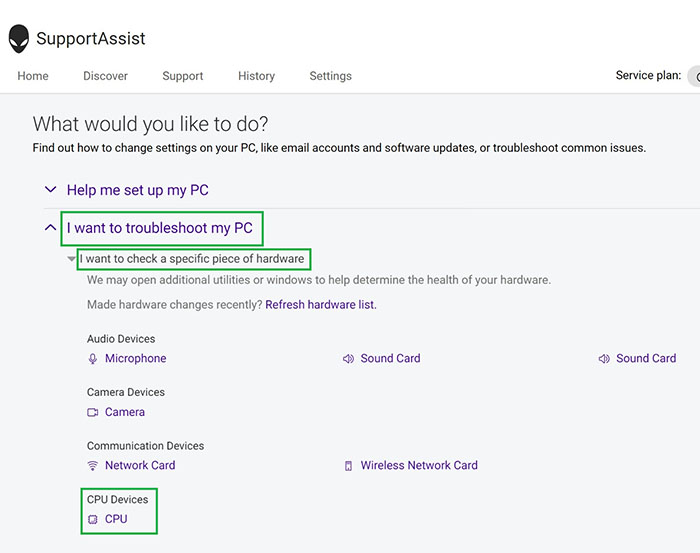Screen dimensions: 700x553
Task: Click the camera icon under Camera Devices
Action: click(93, 412)
